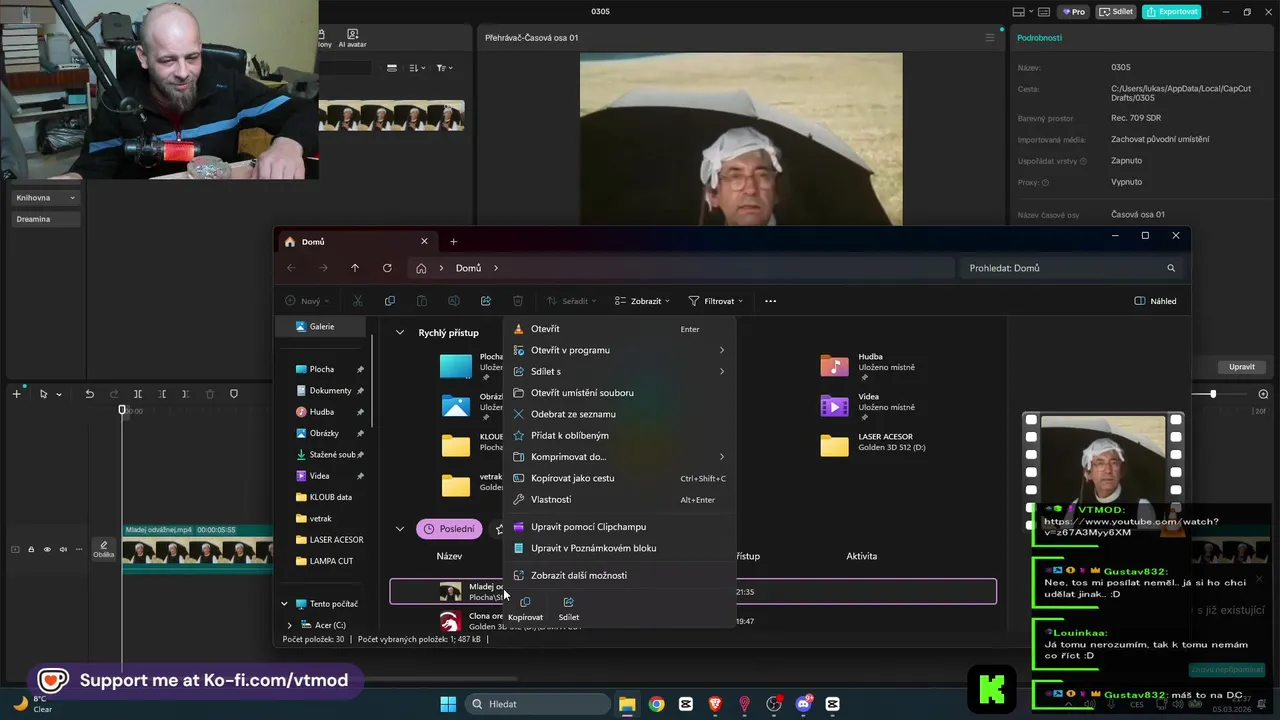
Task: Click the CapCut split clip icon
Action: [x=138, y=394]
